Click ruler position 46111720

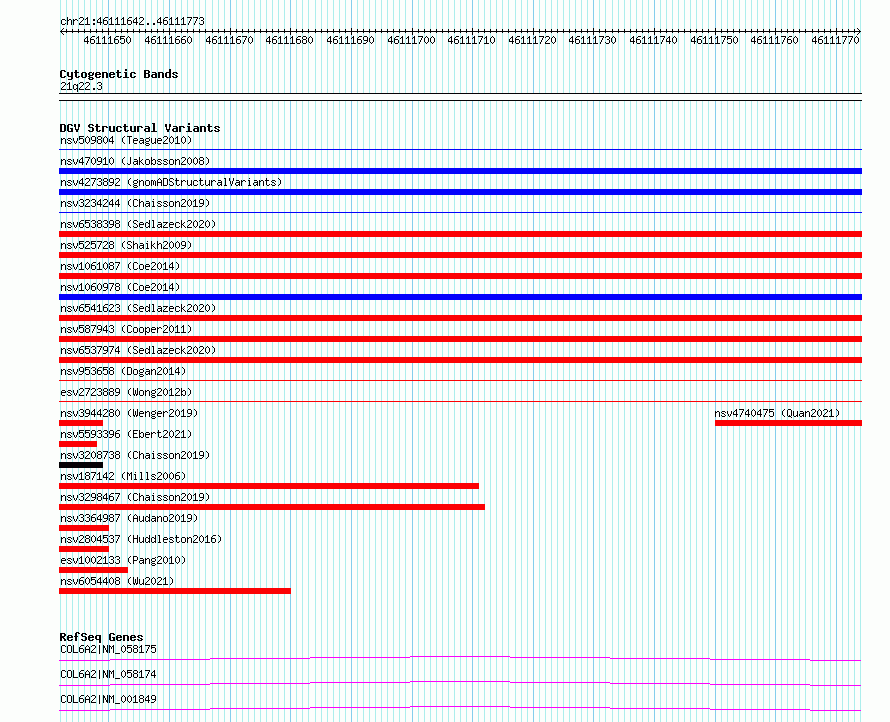(532, 40)
